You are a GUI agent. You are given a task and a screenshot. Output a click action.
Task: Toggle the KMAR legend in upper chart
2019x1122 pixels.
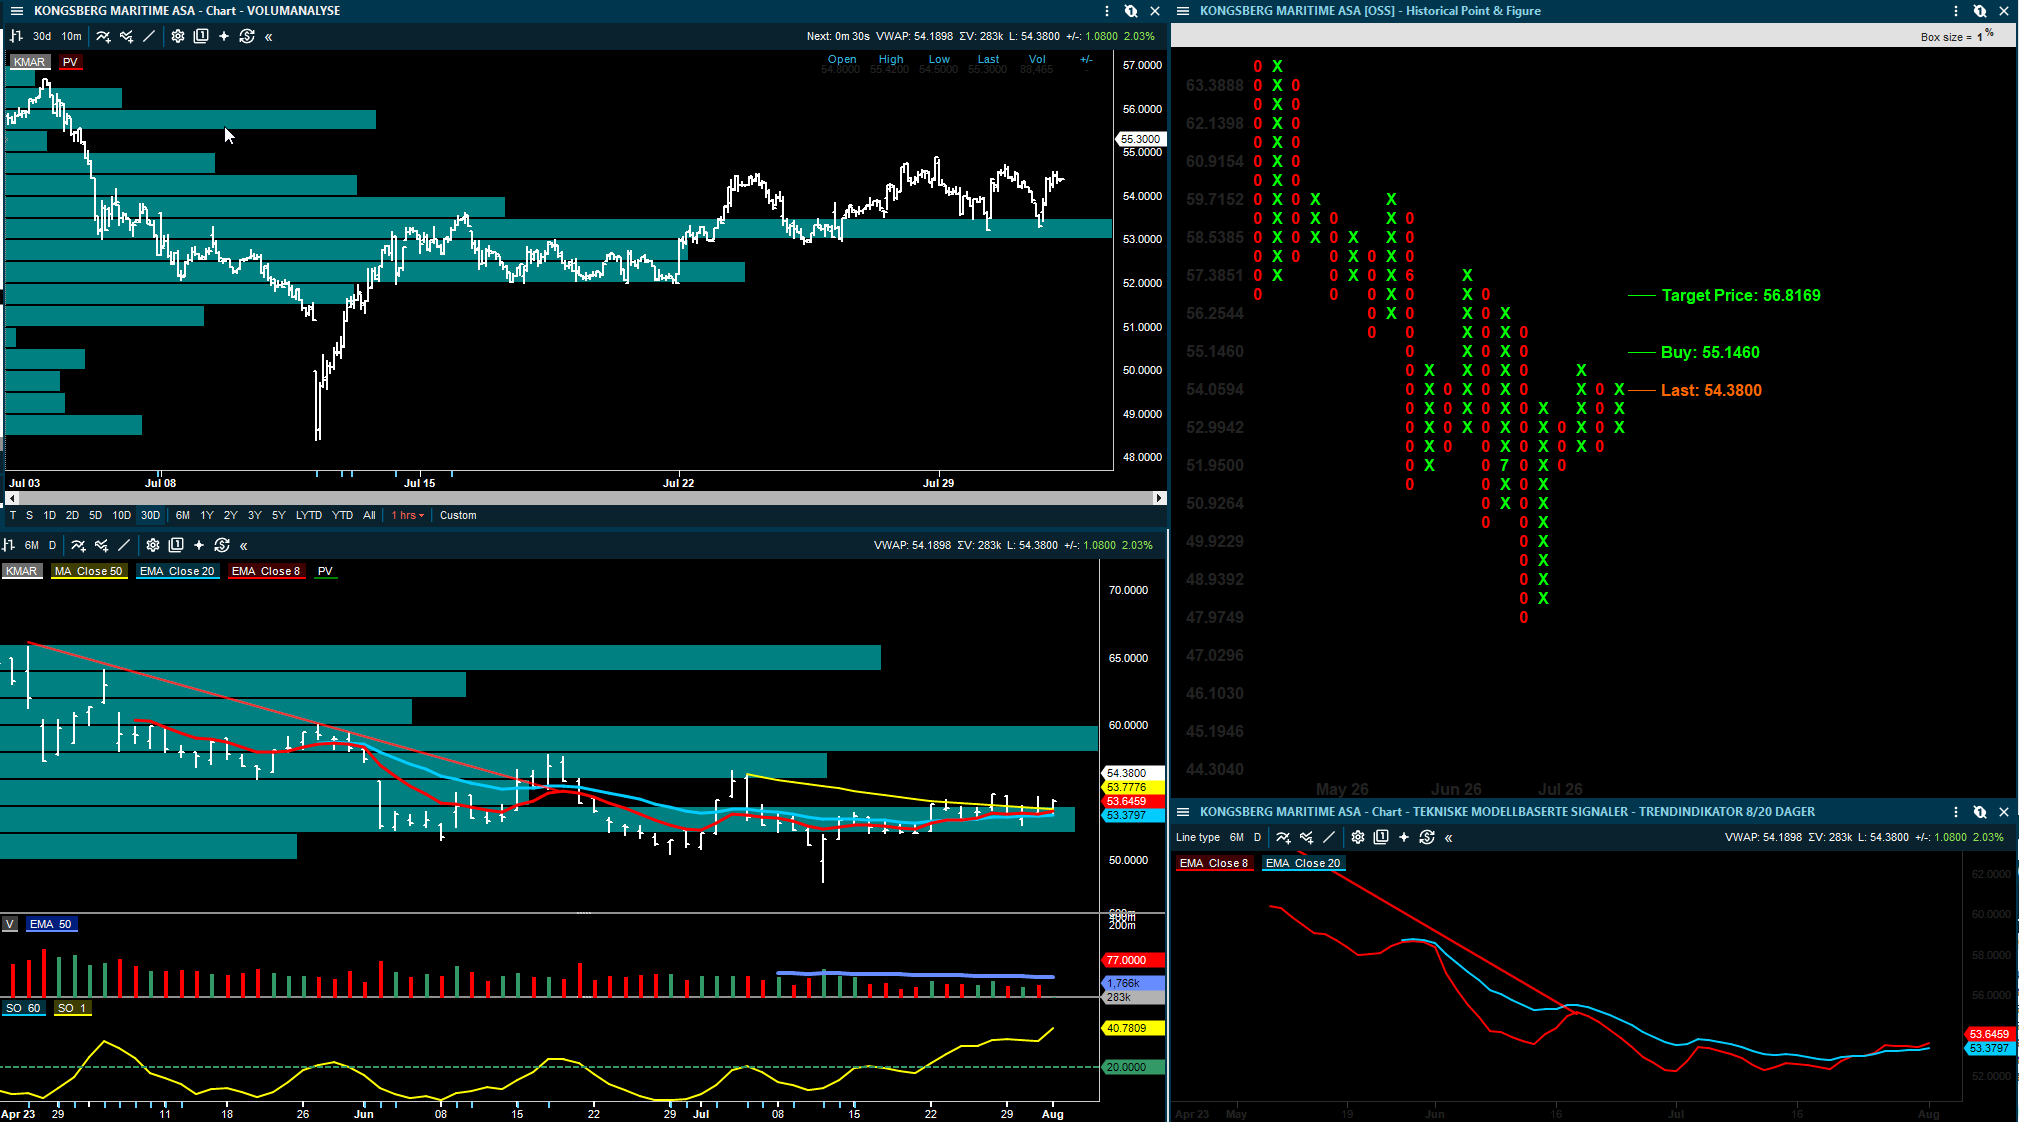pyautogui.click(x=30, y=62)
